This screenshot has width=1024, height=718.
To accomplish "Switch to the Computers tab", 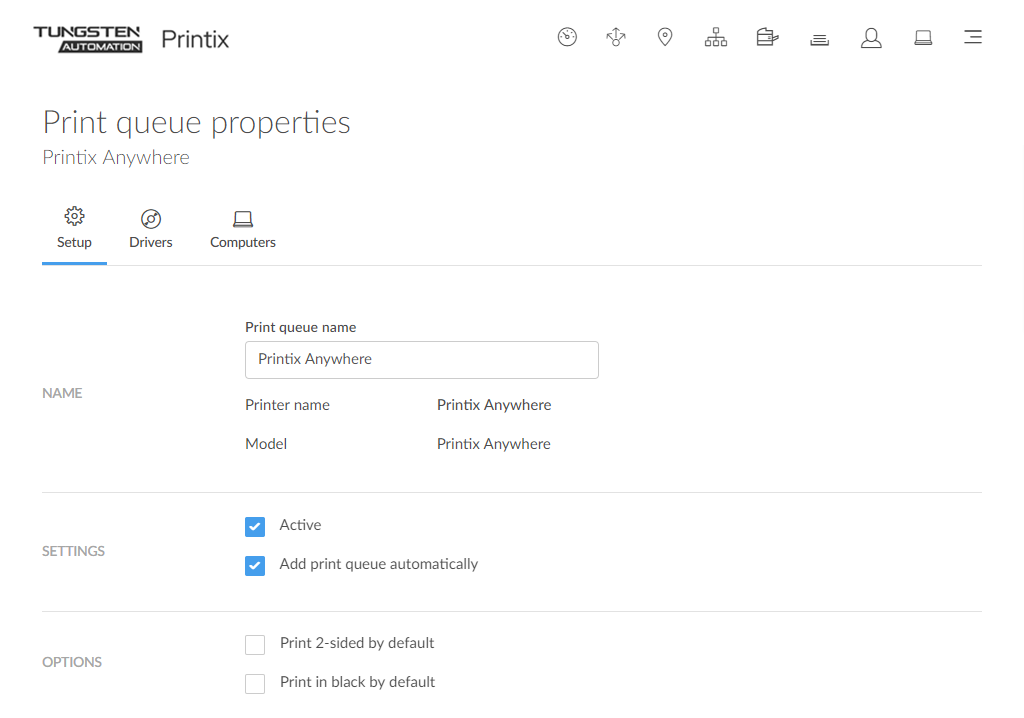I will [x=243, y=230].
